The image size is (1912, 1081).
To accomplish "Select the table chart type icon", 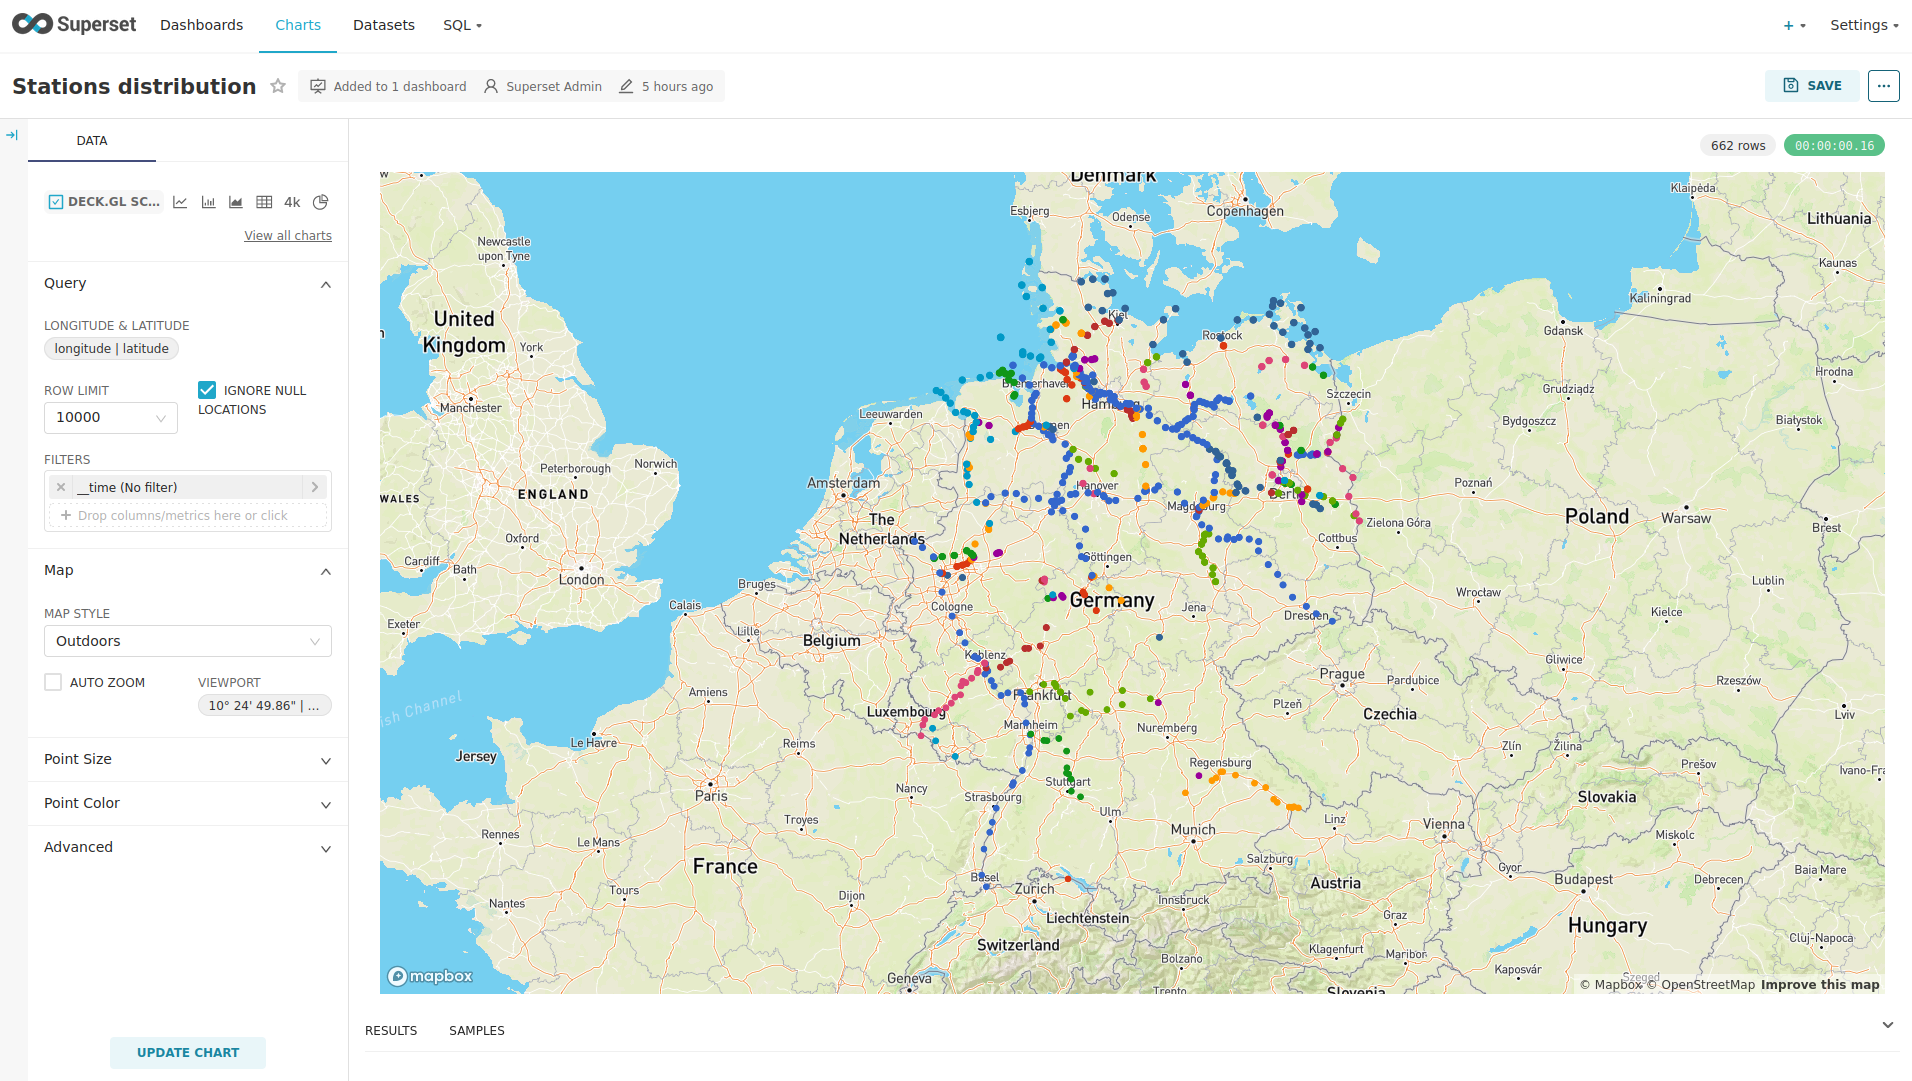I will click(x=264, y=202).
